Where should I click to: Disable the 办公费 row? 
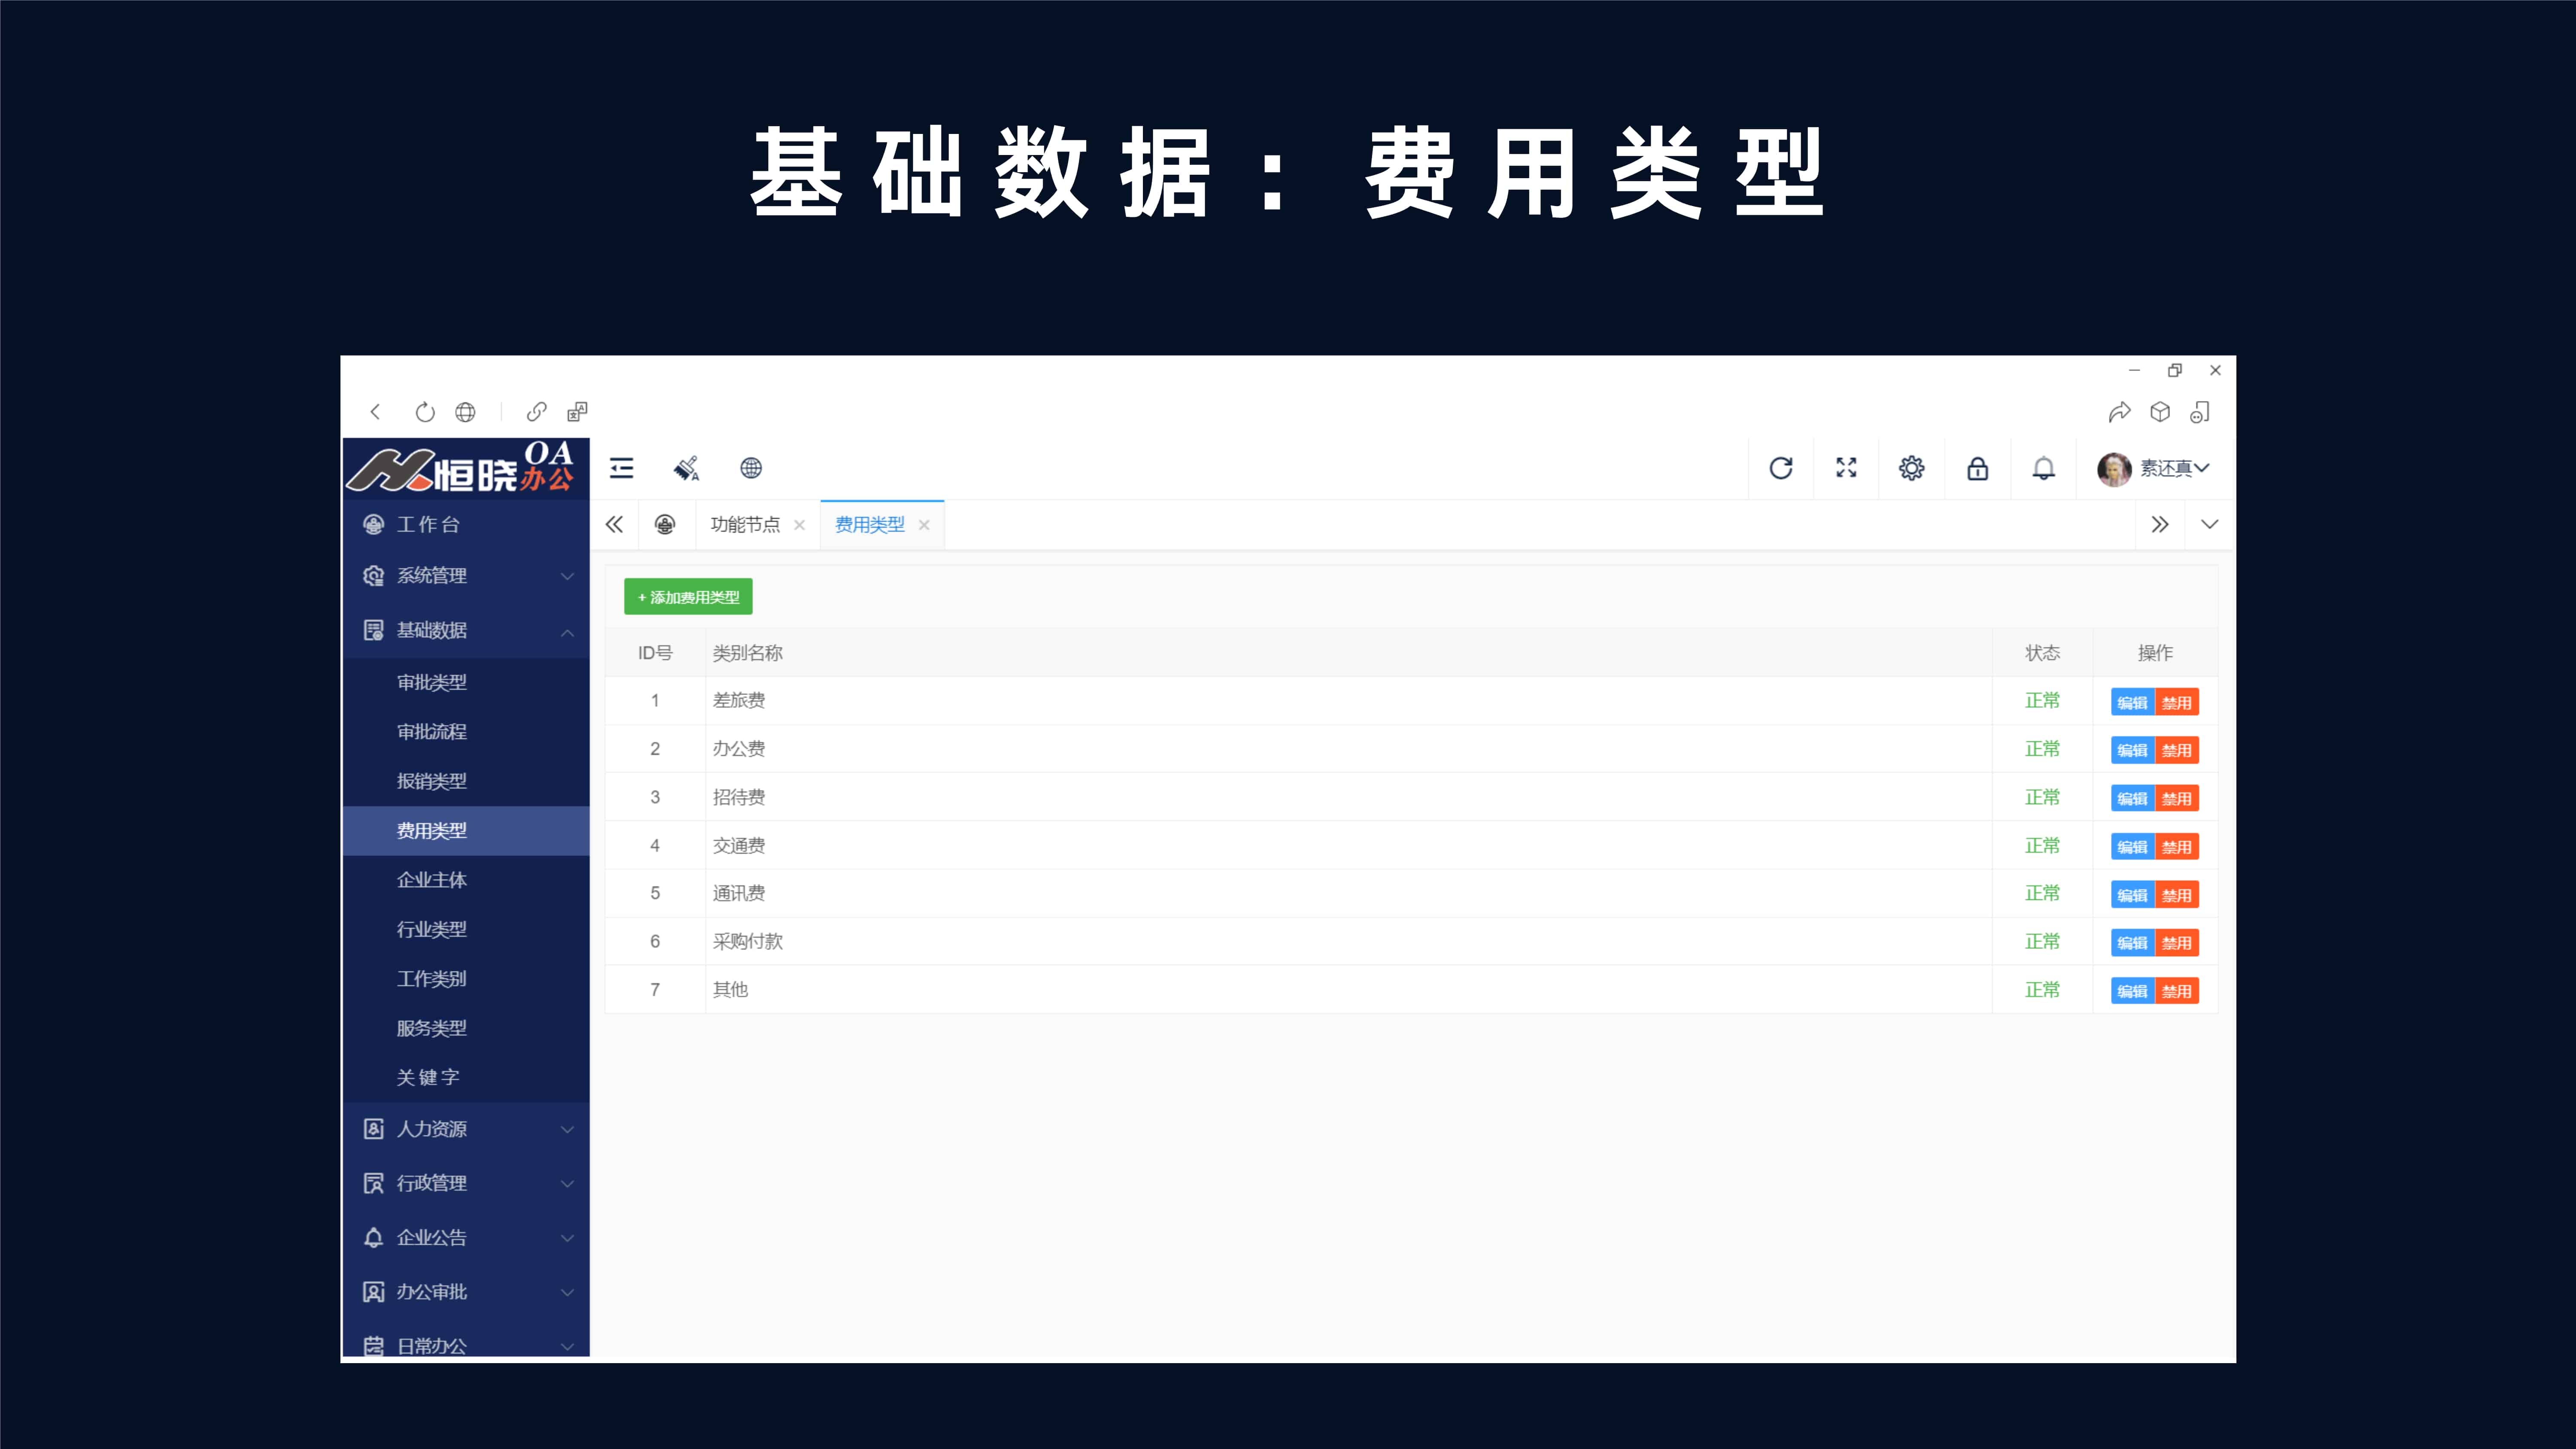(x=2177, y=750)
